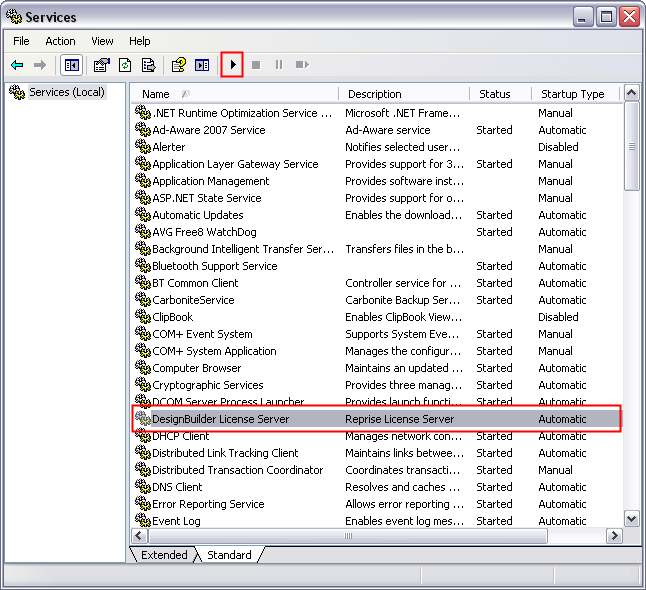Select Services (Local) in the console tree

tap(66, 92)
